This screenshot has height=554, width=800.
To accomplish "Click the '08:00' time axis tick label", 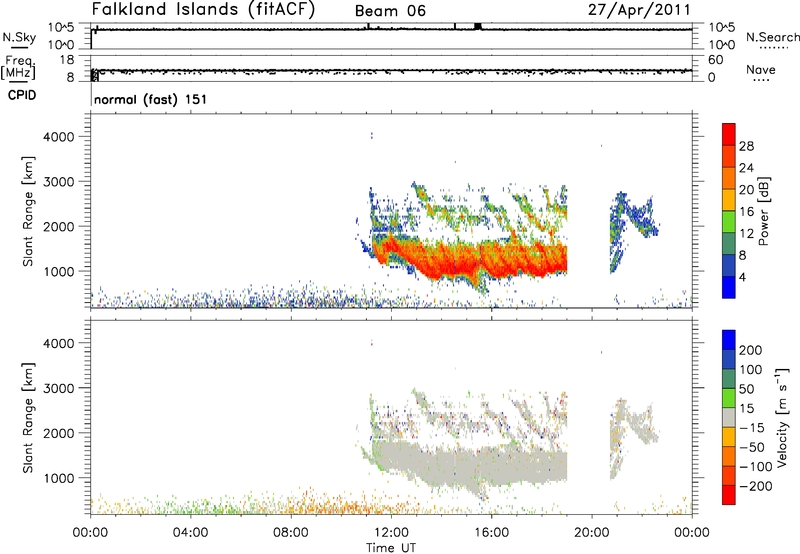I will 291,533.
